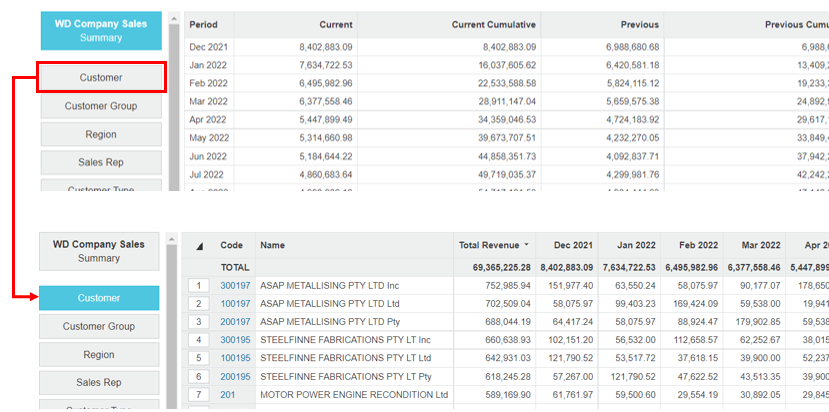Image resolution: width=829 pixels, height=412 pixels.
Task: Select the highlighted blue Customer tab
Action: tap(99, 298)
